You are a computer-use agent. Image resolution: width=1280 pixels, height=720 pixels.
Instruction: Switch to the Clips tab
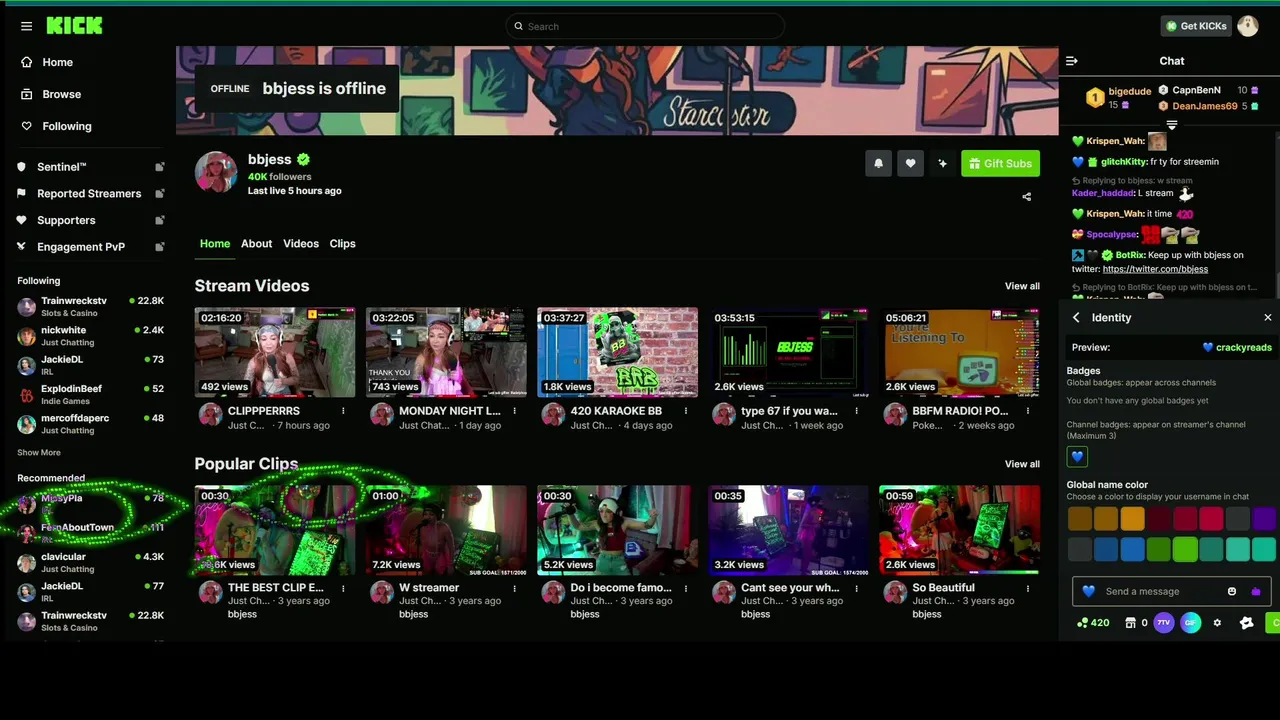pyautogui.click(x=342, y=244)
